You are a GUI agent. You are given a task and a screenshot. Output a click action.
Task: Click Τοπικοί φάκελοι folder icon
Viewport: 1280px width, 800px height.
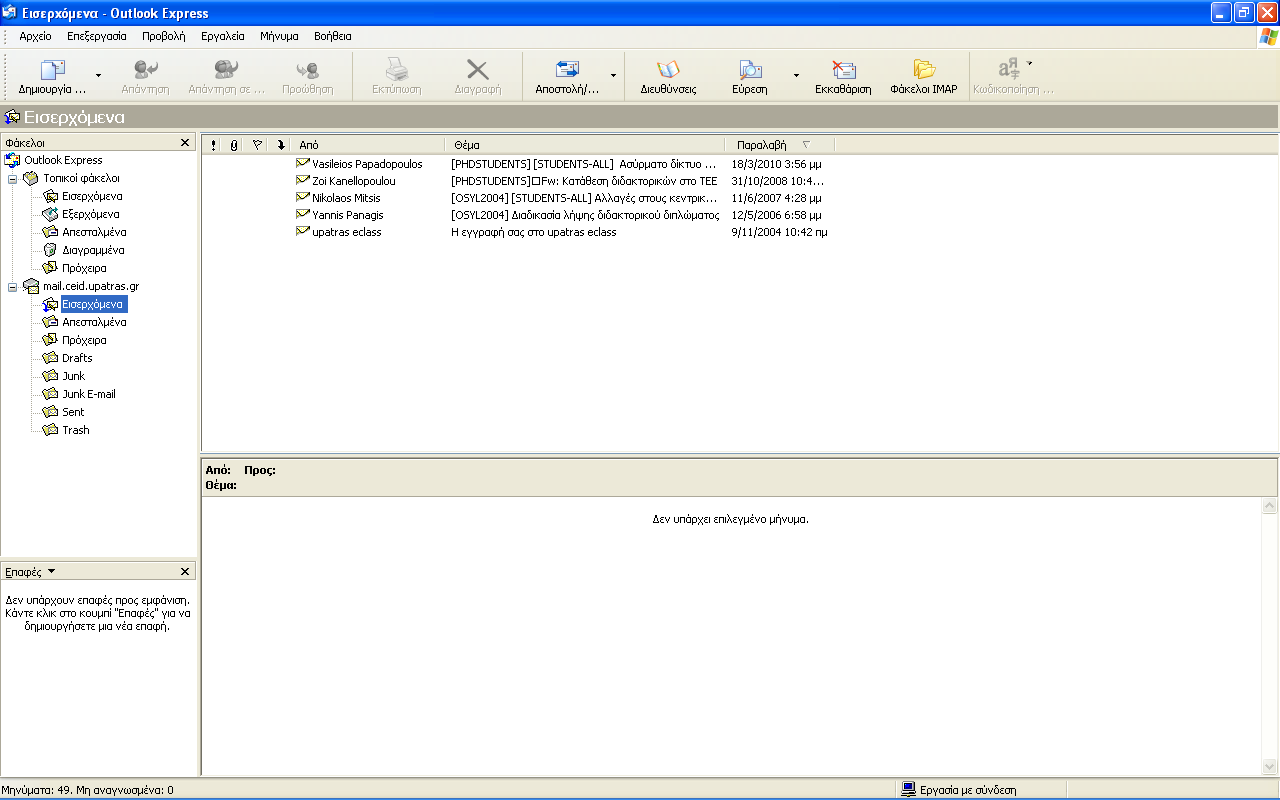[x=31, y=178]
